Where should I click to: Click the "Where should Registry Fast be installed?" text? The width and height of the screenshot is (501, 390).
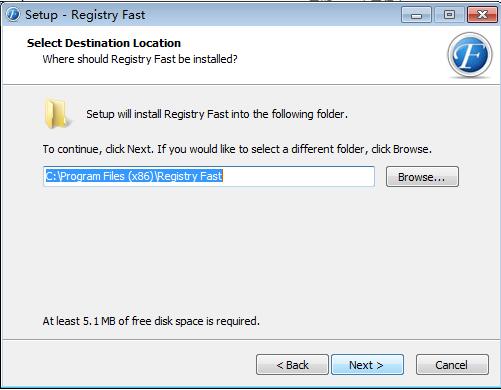pyautogui.click(x=140, y=59)
